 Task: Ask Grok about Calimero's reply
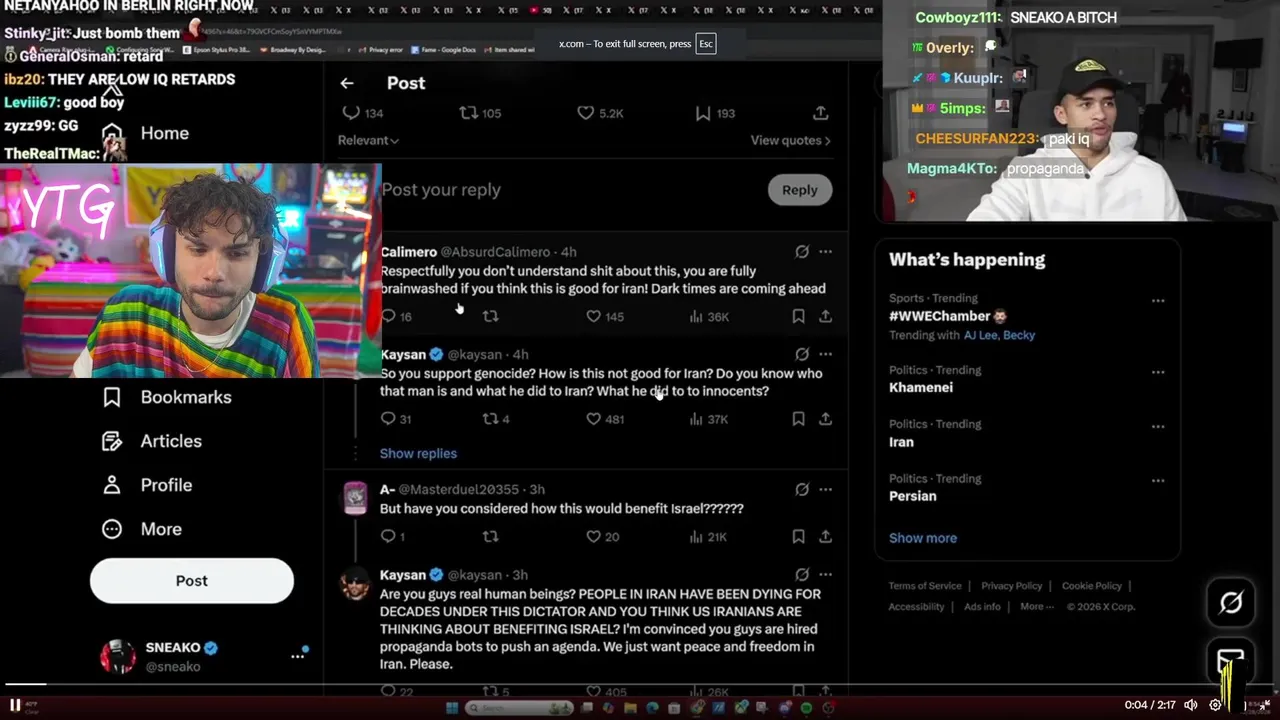(802, 252)
